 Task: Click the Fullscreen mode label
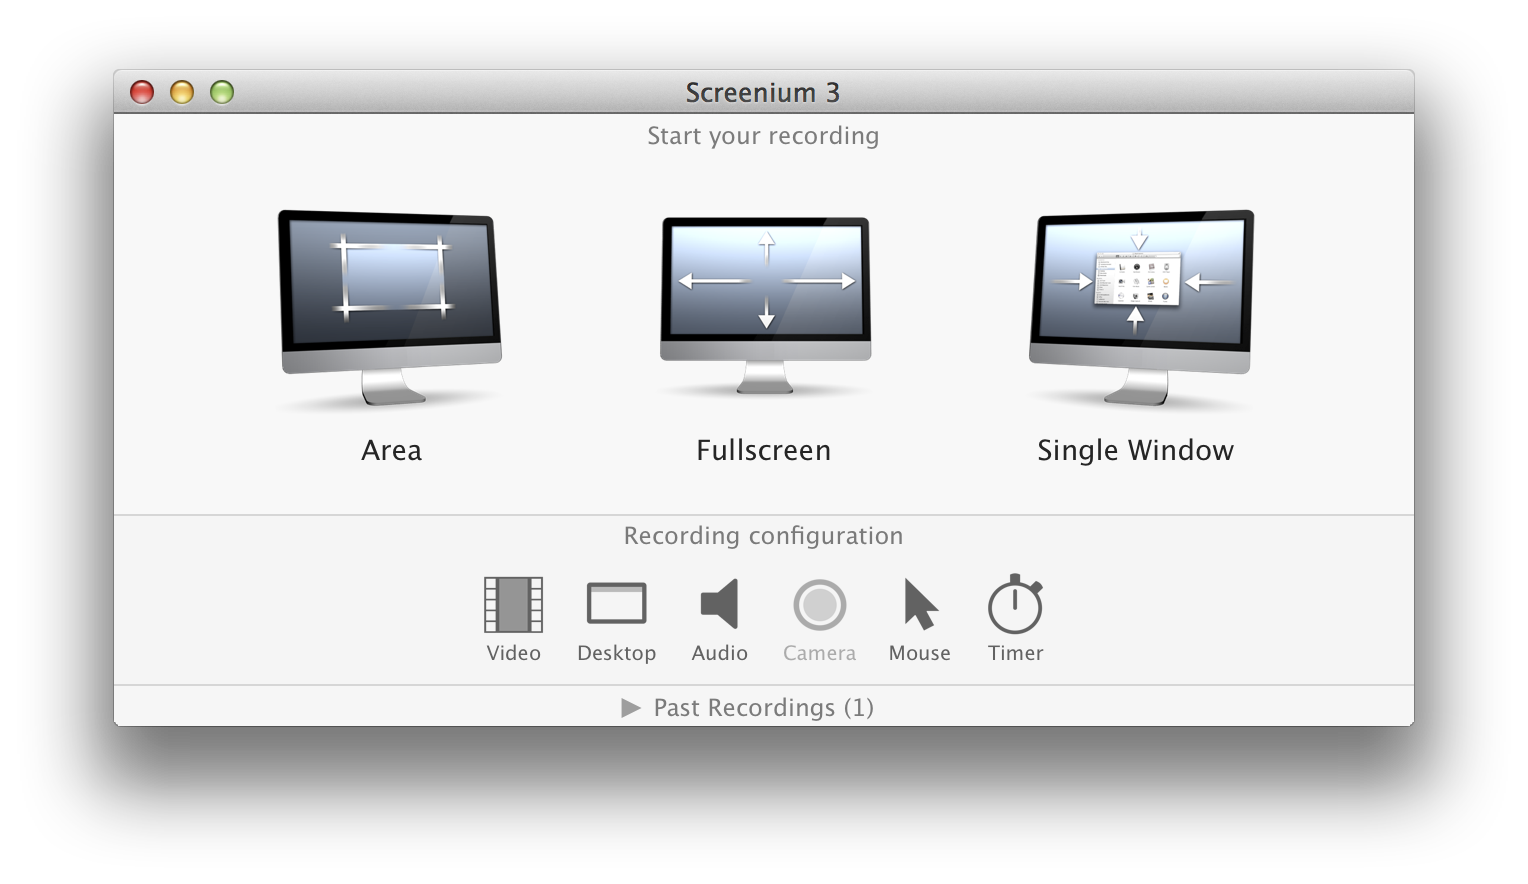[763, 450]
